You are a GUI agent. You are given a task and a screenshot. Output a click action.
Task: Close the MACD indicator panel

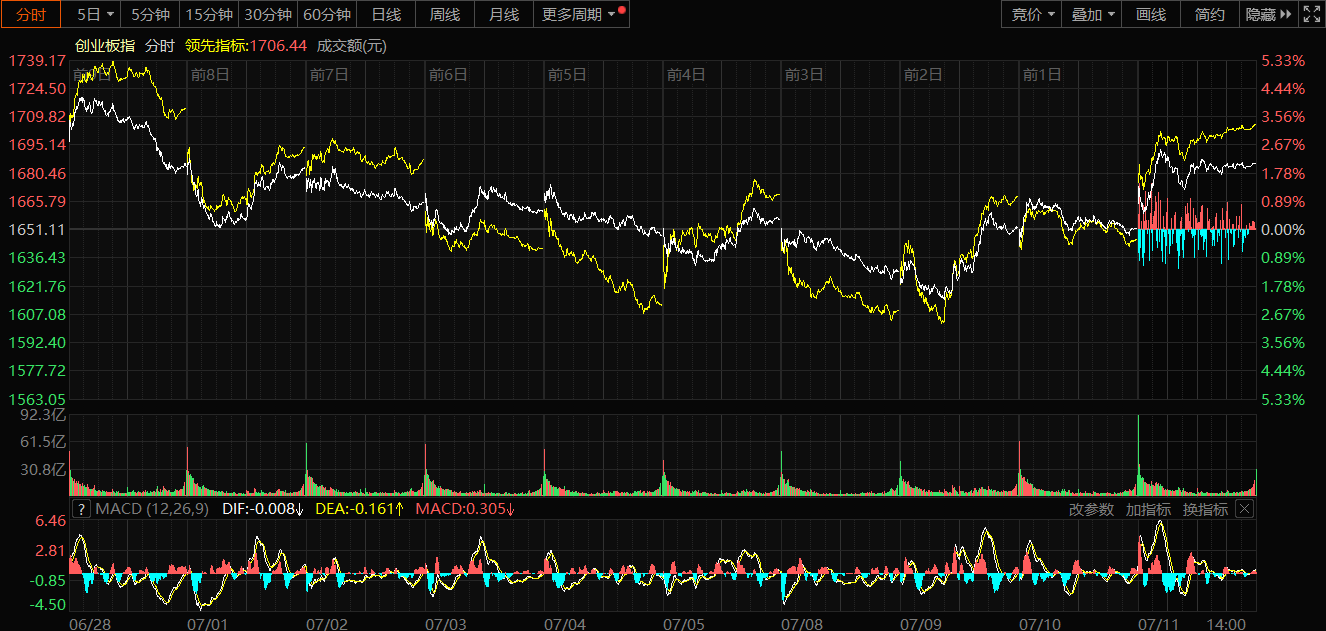(x=1244, y=509)
